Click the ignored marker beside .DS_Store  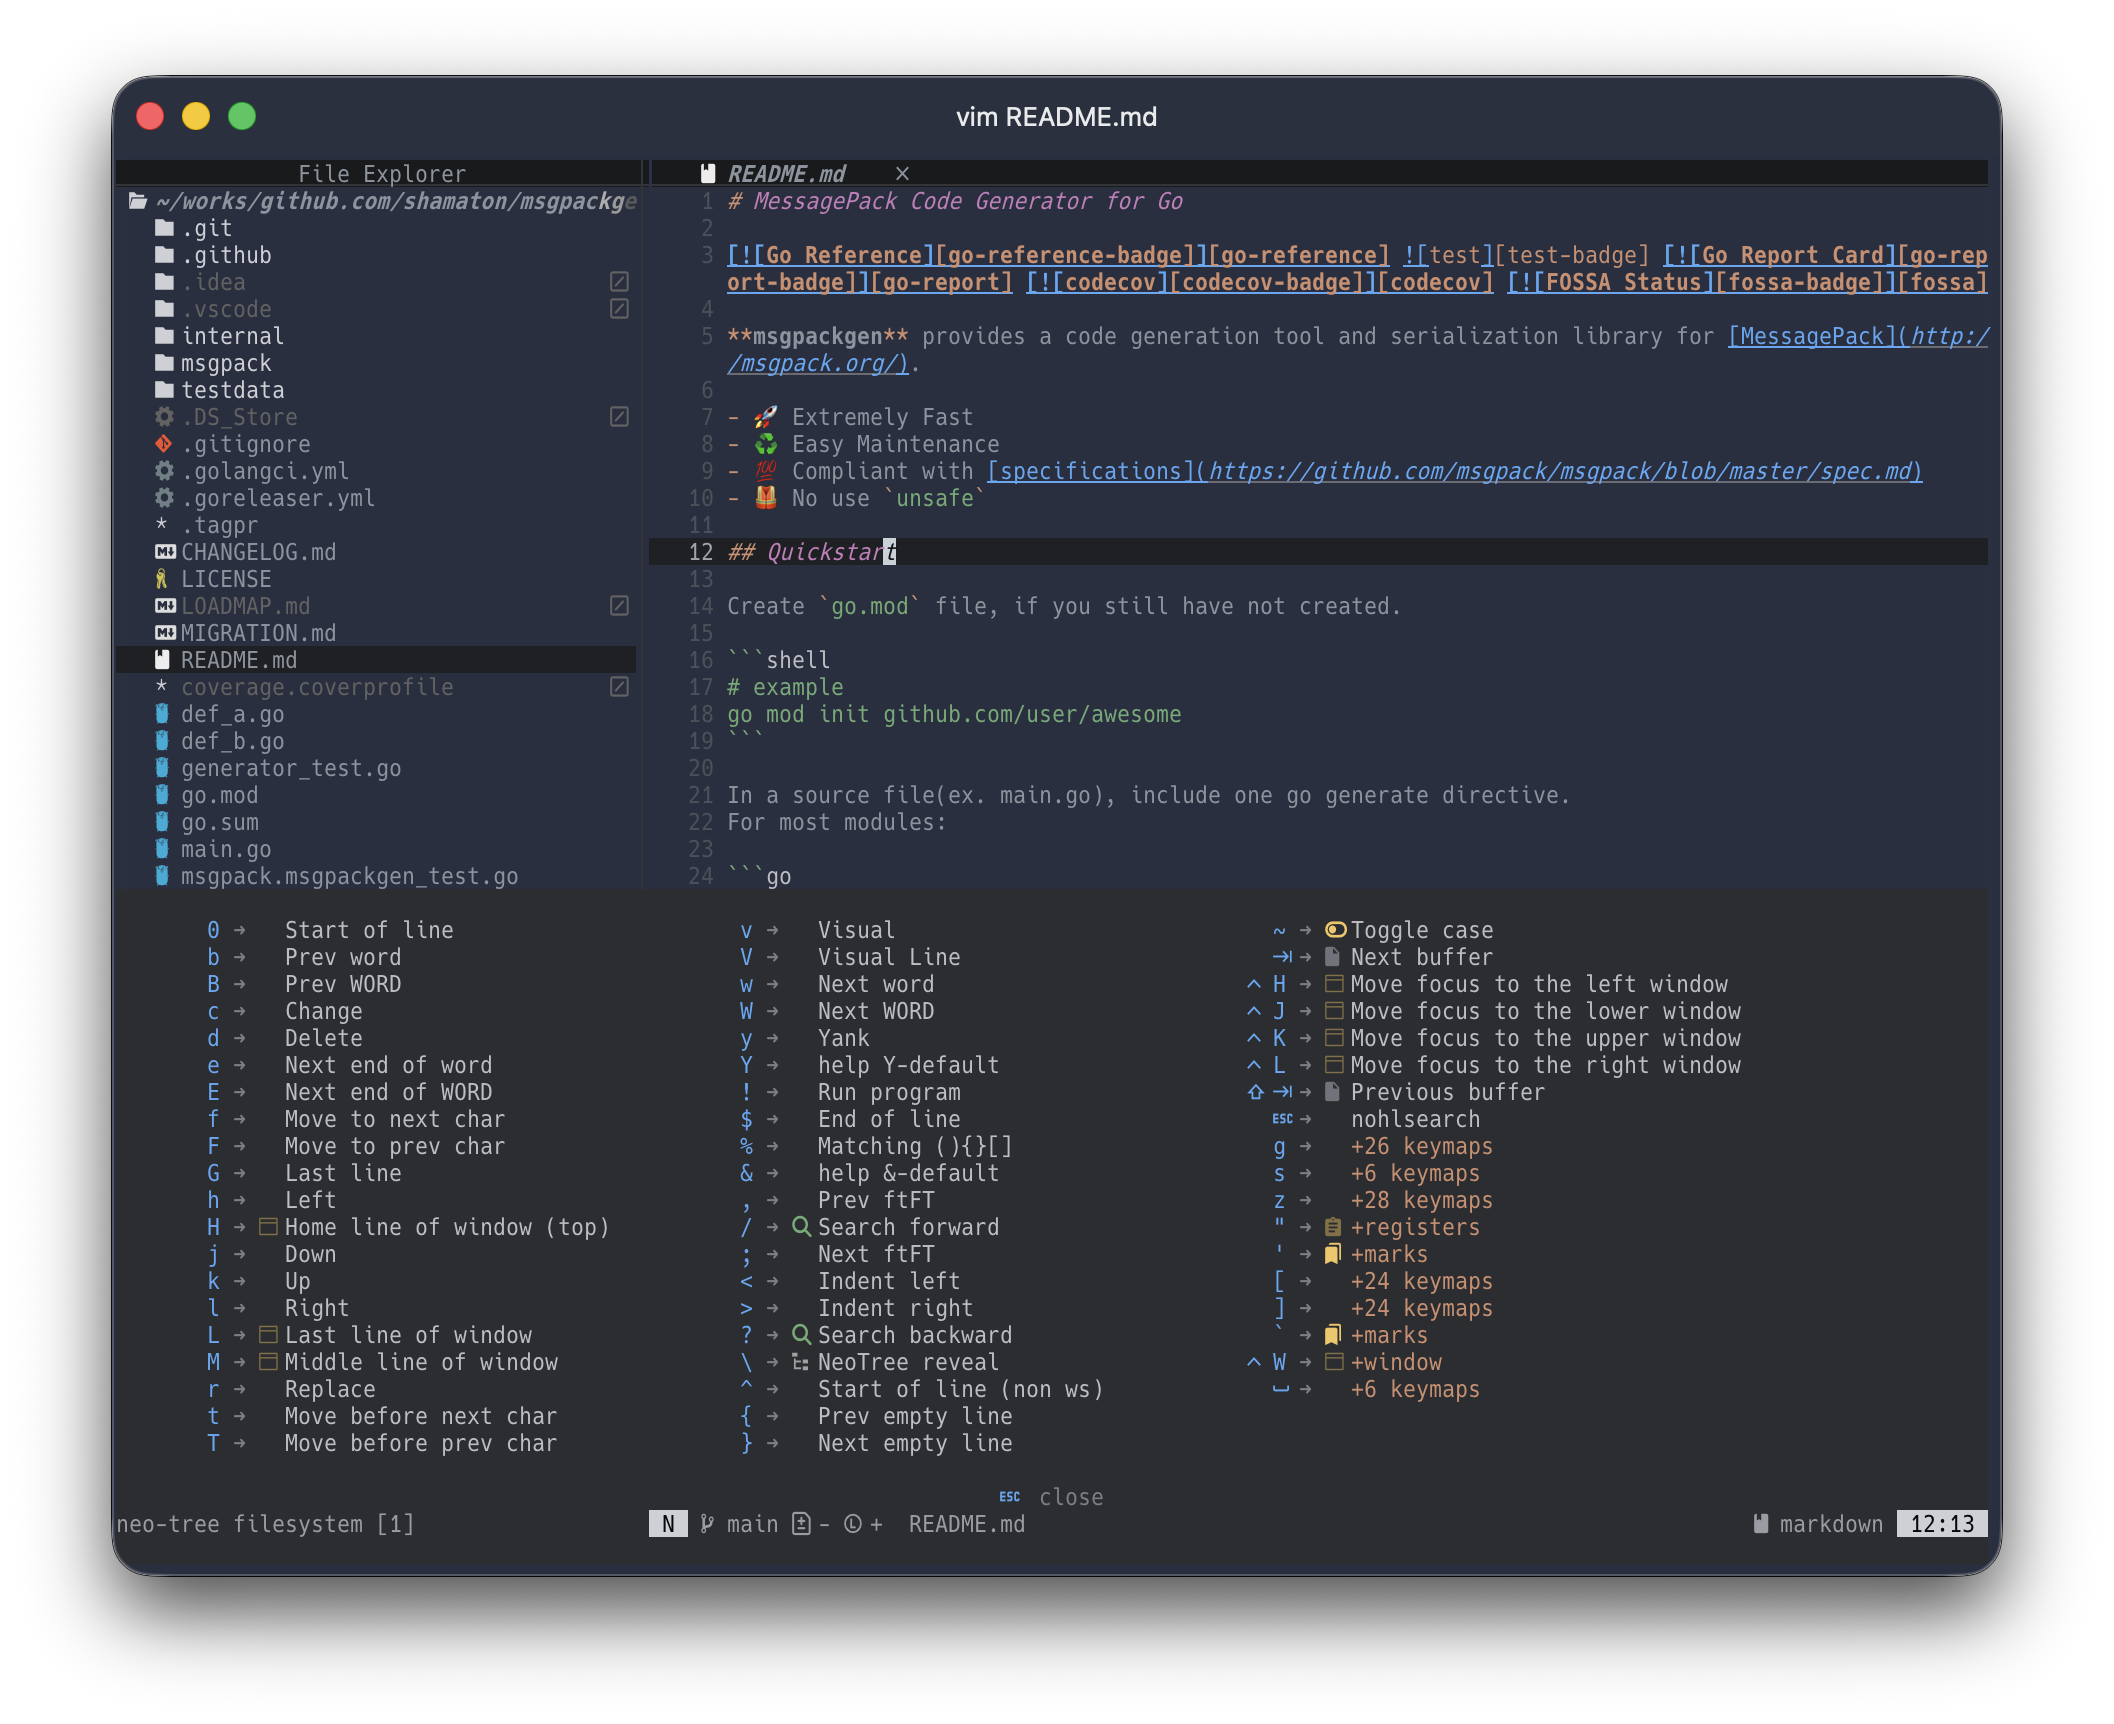[619, 417]
